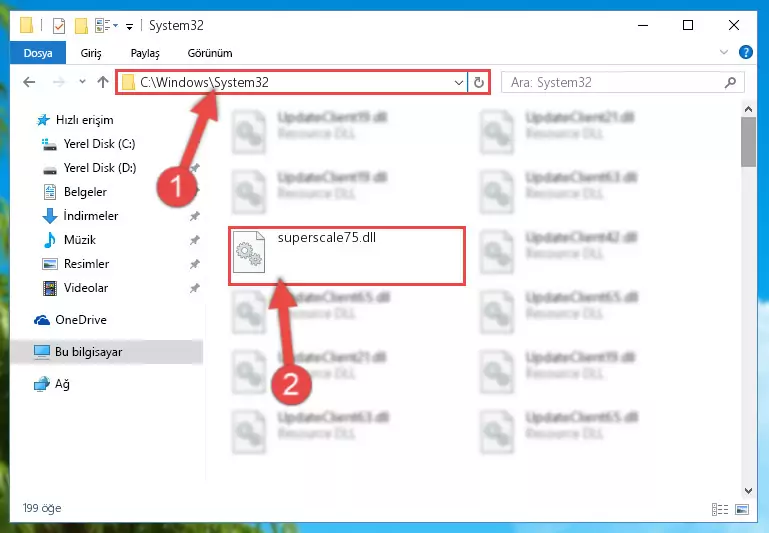Click the vertical scrollbar thumb
This screenshot has height=533, width=769.
[748, 143]
